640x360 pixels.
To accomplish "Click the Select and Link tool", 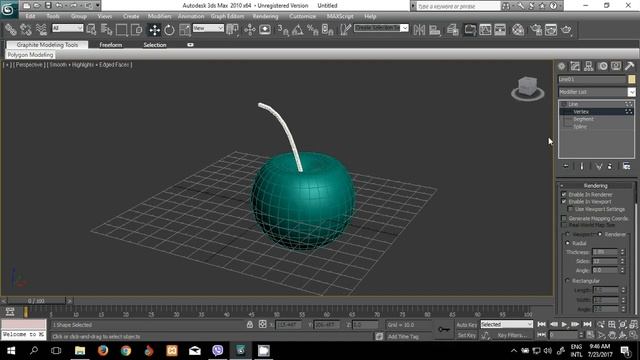I will click(11, 30).
